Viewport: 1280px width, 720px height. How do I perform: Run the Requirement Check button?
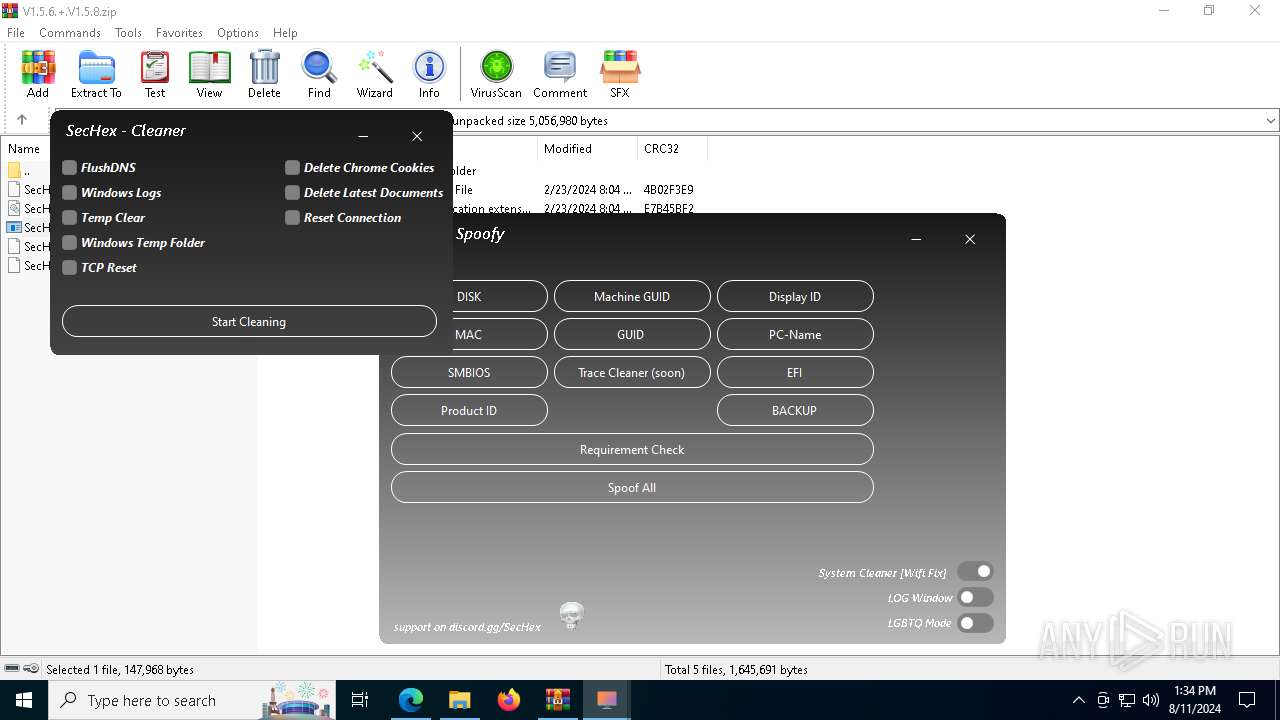point(632,449)
